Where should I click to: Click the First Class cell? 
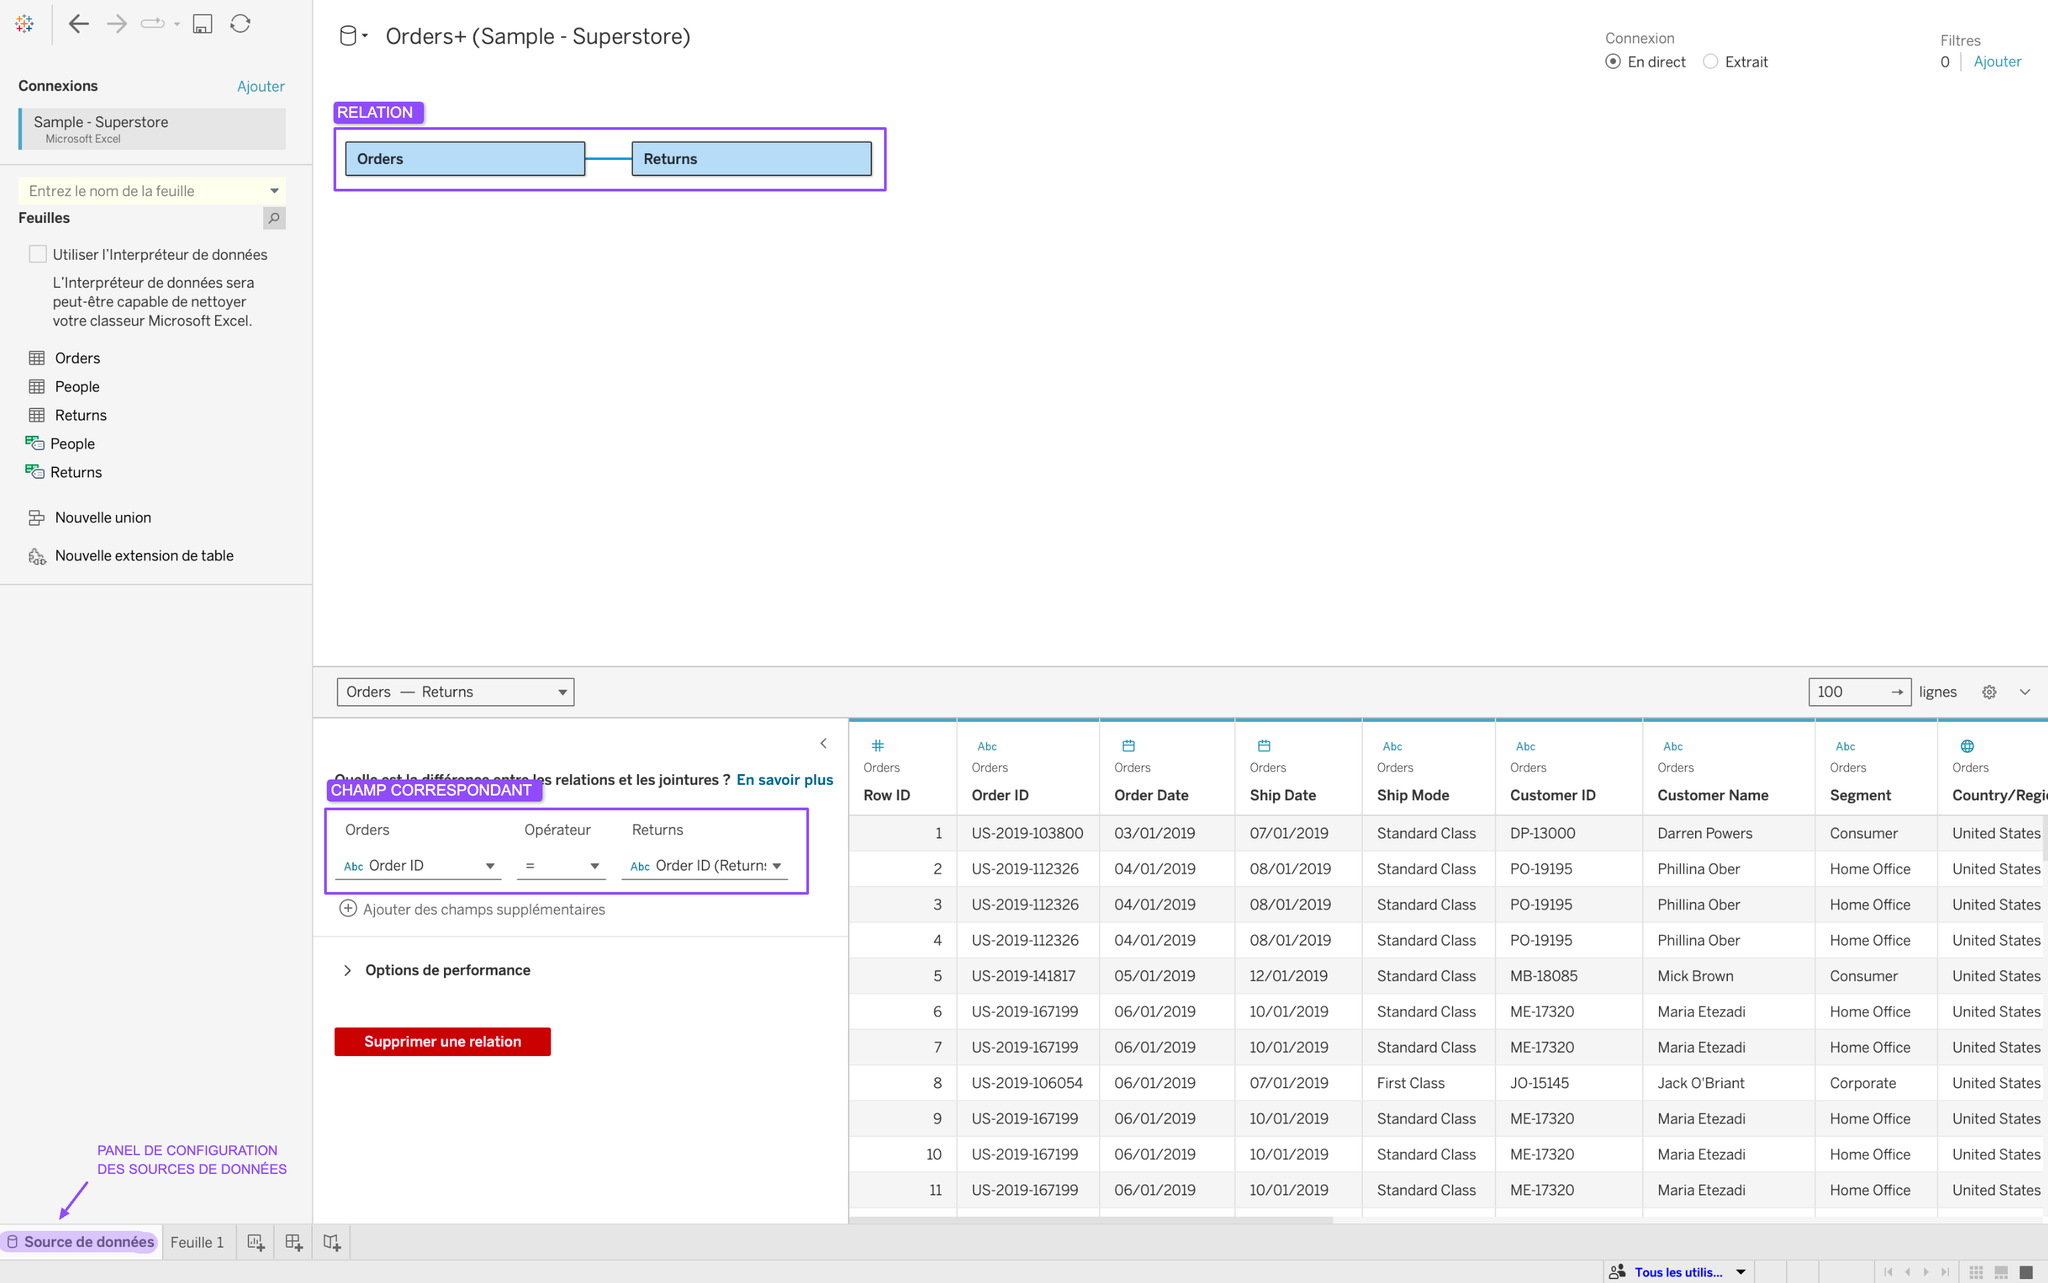(1428, 1083)
